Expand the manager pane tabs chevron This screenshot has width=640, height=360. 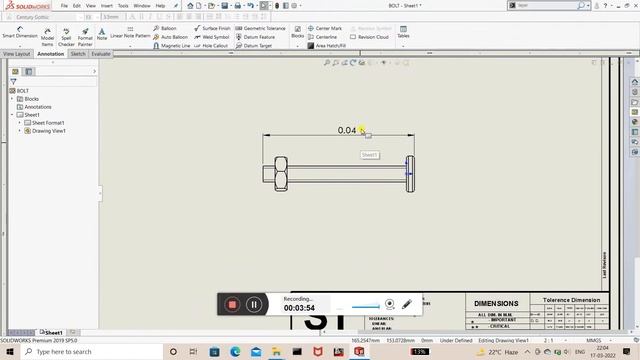coord(94,71)
